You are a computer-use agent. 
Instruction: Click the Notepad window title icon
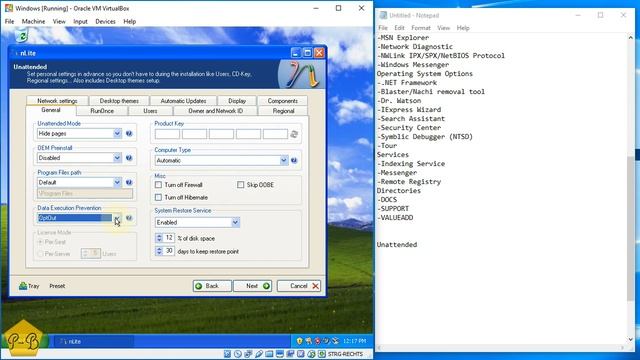tap(383, 15)
